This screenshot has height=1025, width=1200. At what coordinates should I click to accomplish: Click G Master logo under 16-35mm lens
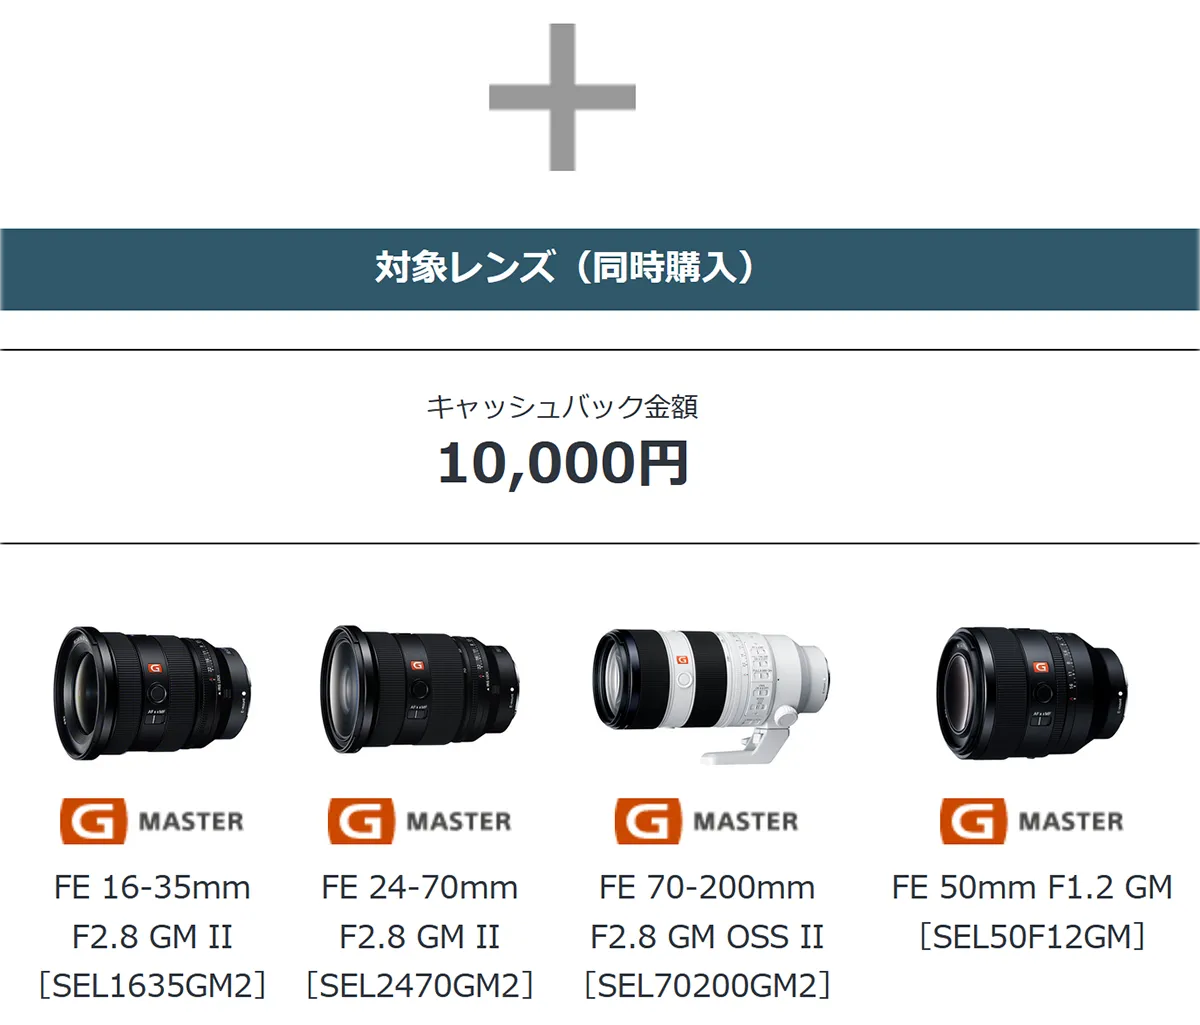pyautogui.click(x=152, y=821)
